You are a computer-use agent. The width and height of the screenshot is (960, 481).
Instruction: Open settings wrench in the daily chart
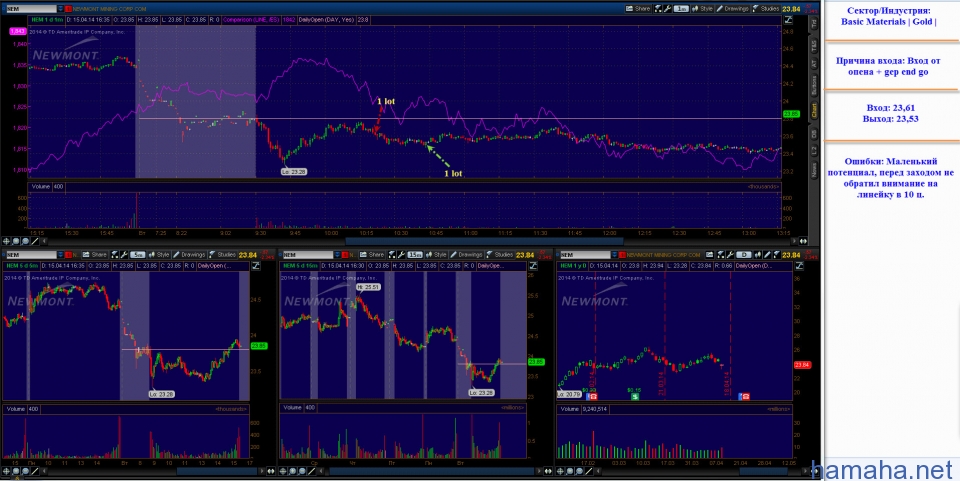click(730, 255)
